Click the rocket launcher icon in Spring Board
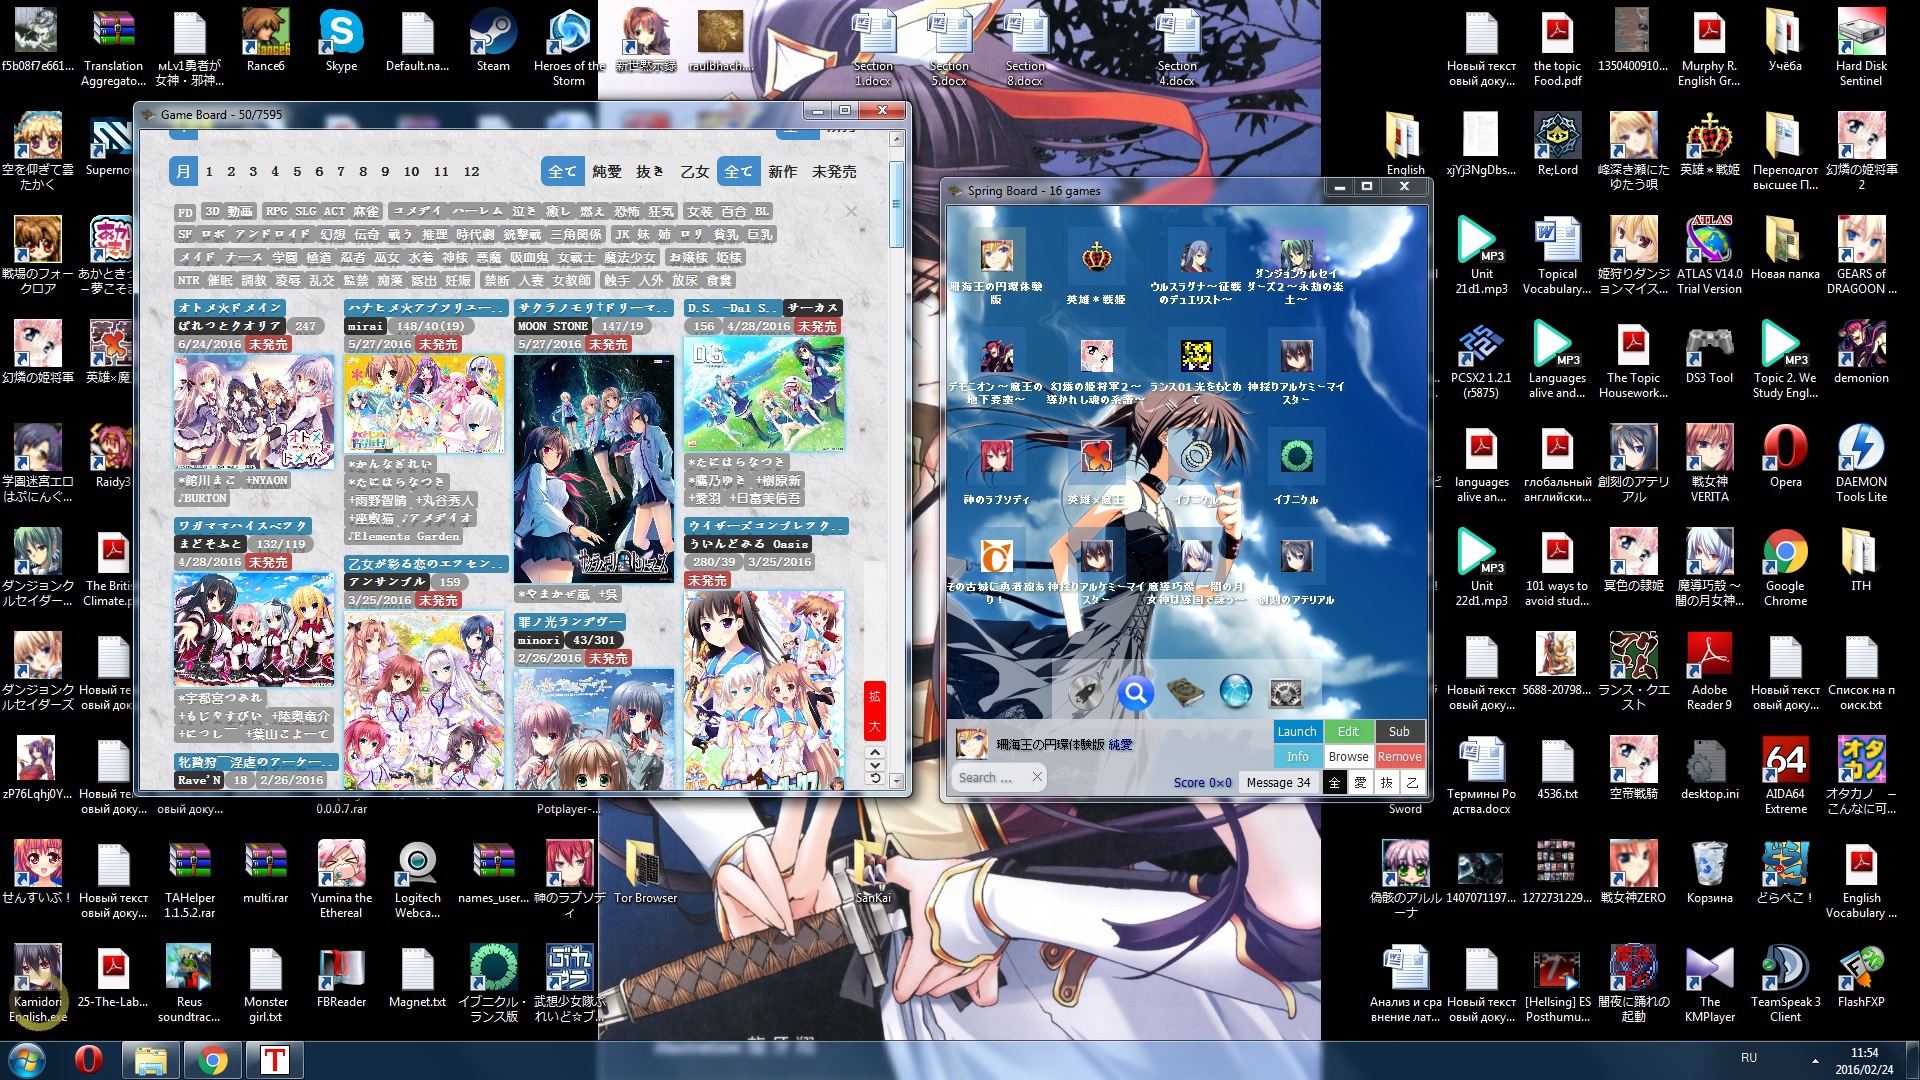 pyautogui.click(x=1085, y=691)
